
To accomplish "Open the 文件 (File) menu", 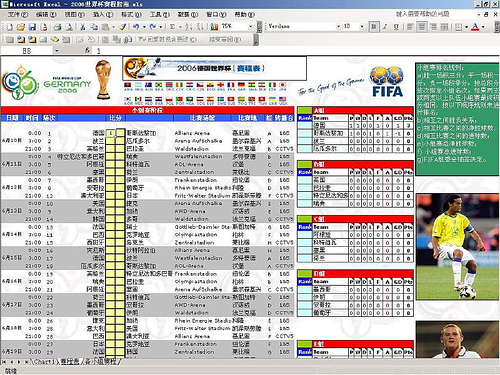I will [x=17, y=14].
